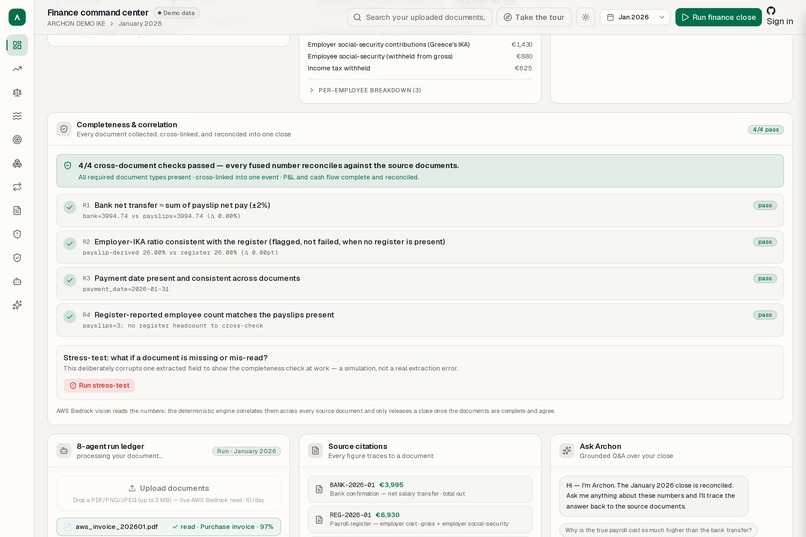806x537 pixels.
Task: Open the BANK-2026-01 €3,995 citation
Action: 420,489
